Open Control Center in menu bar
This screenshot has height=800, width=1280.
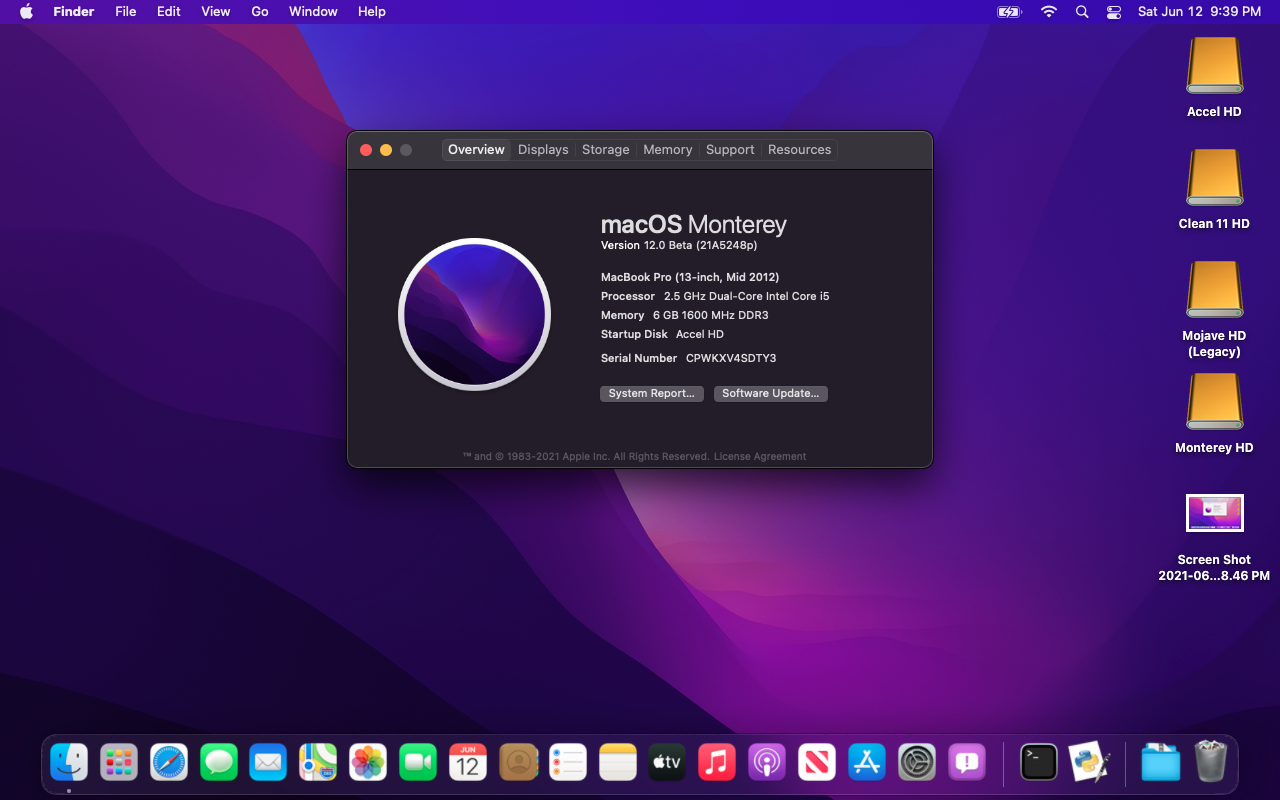click(1114, 12)
